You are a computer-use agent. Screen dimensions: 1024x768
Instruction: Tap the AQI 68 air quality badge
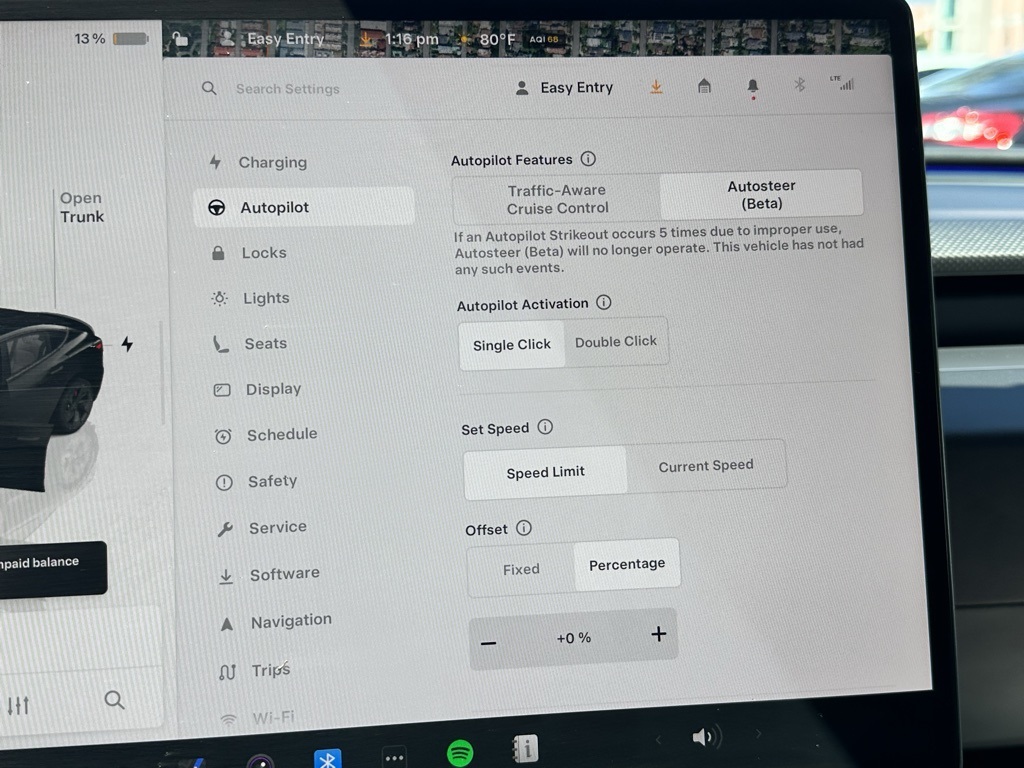click(x=543, y=39)
